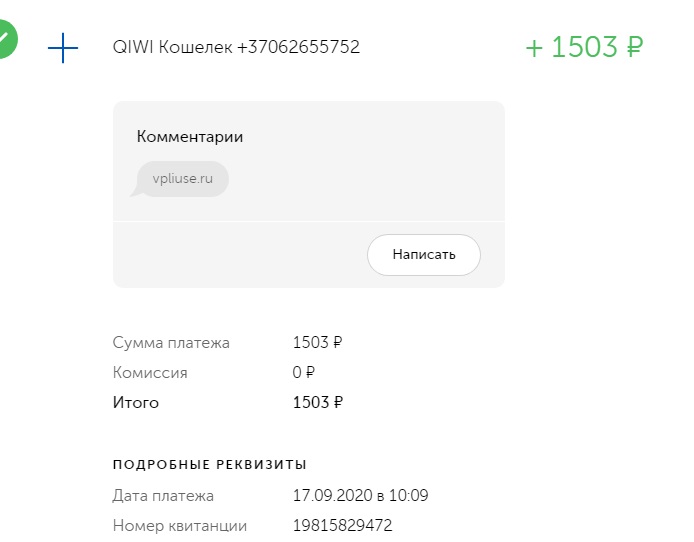Click the Комиссия label

tap(150, 373)
